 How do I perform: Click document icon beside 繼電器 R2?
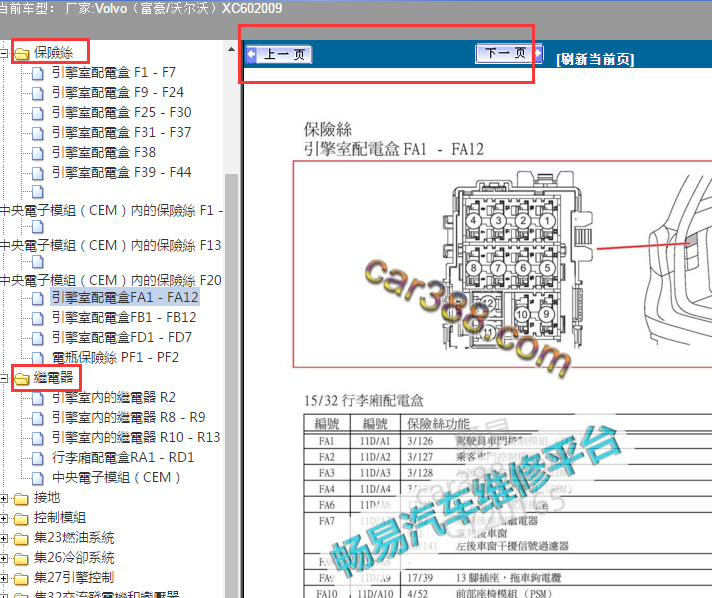point(38,398)
